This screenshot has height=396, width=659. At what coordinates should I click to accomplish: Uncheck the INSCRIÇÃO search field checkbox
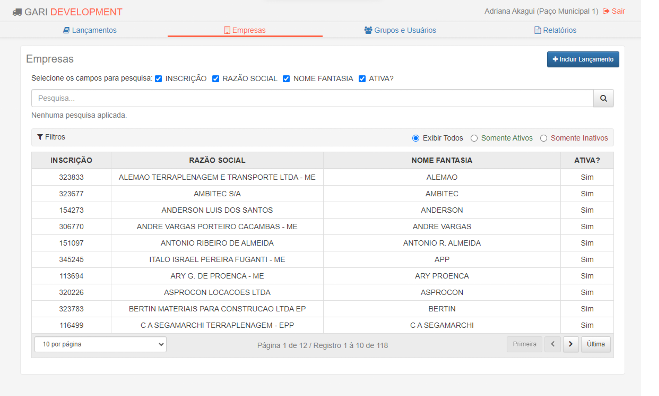pos(158,79)
